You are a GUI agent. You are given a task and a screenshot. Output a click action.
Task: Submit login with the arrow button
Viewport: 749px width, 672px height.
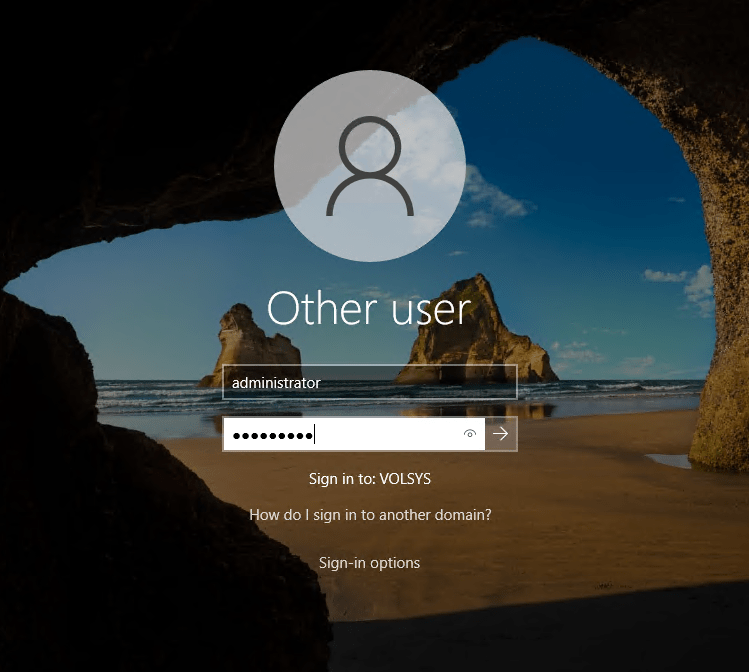(x=501, y=434)
